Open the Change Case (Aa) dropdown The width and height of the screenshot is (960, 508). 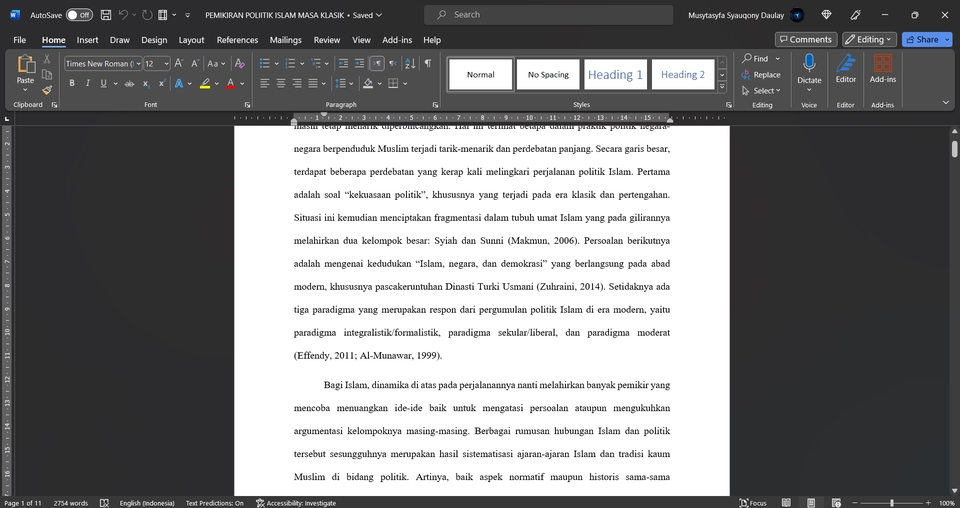click(216, 63)
